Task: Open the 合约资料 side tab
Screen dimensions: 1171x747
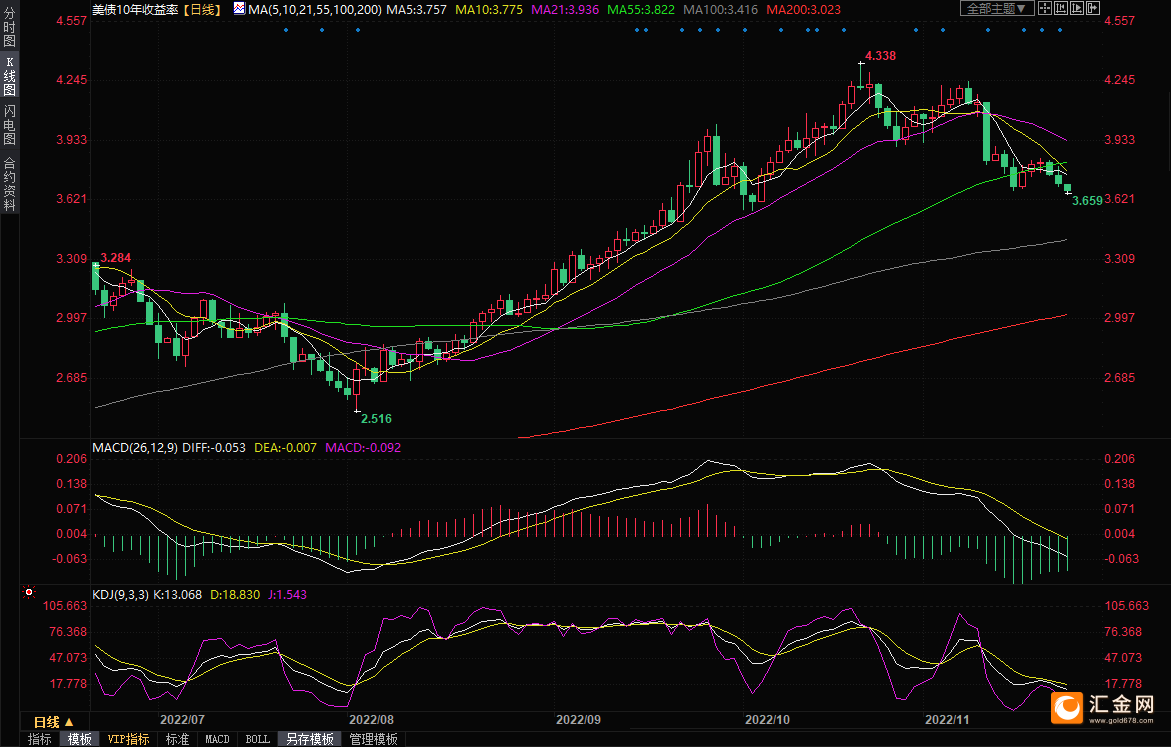Action: coord(10,184)
